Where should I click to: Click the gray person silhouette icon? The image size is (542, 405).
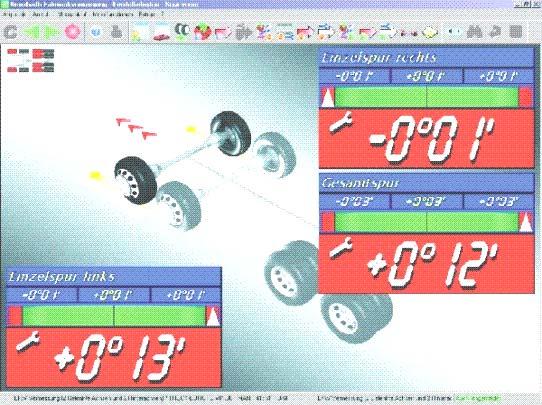[x=116, y=32]
